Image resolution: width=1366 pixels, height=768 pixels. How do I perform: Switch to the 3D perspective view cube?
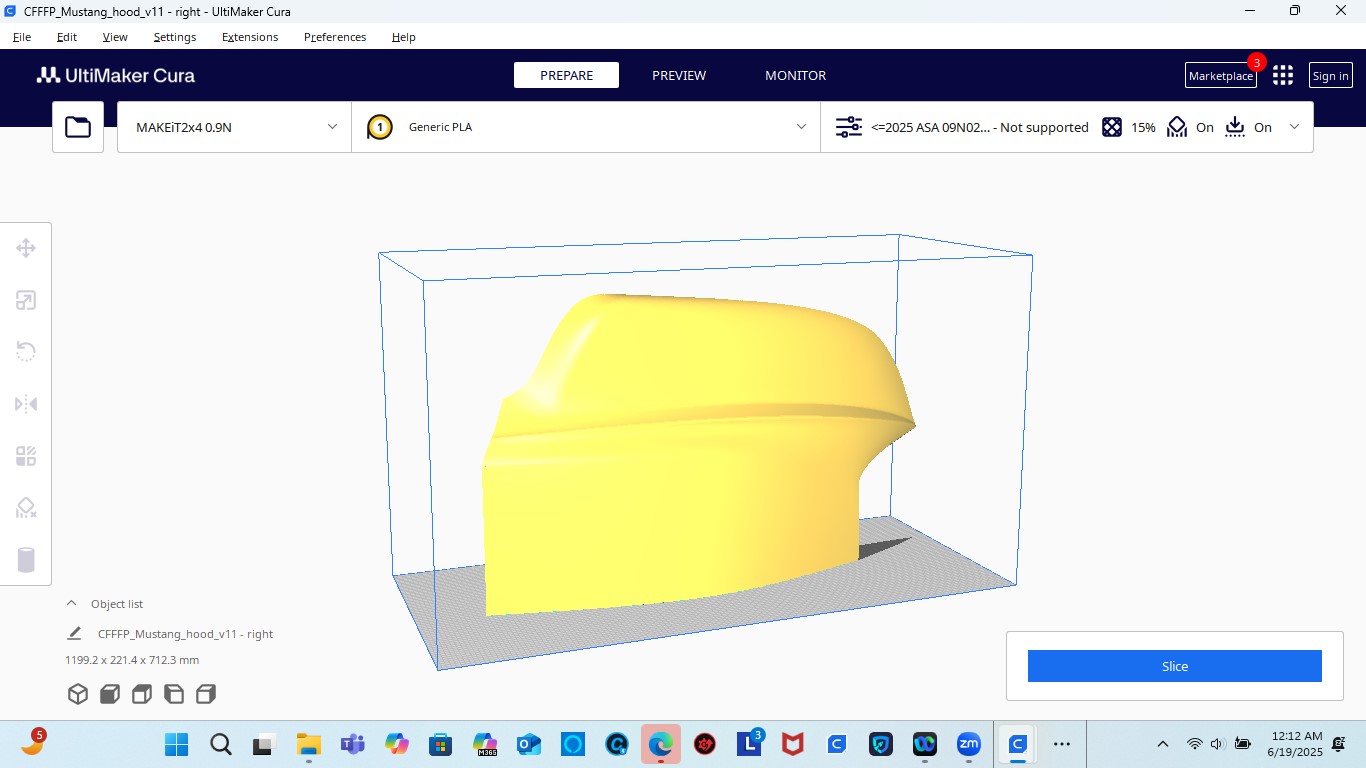[x=78, y=694]
